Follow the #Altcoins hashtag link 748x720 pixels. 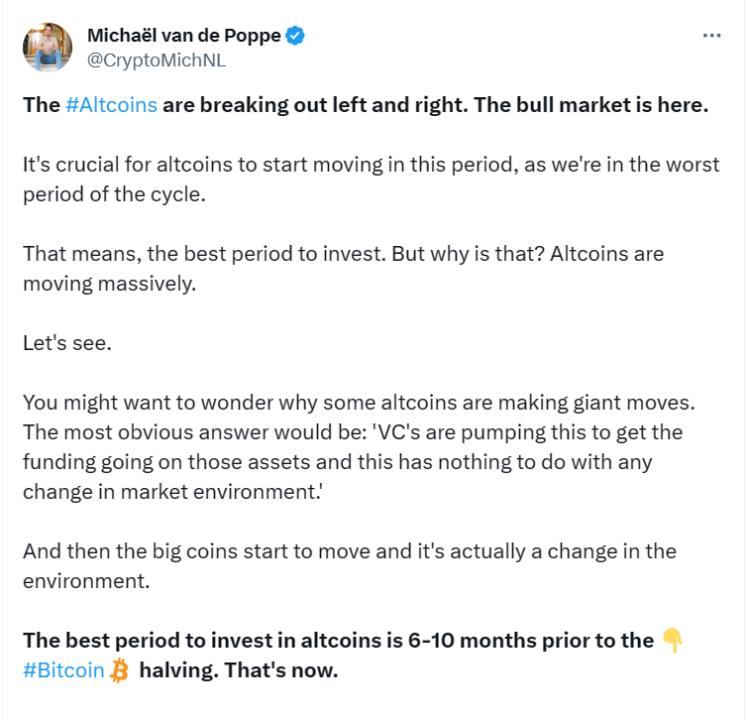tap(111, 105)
